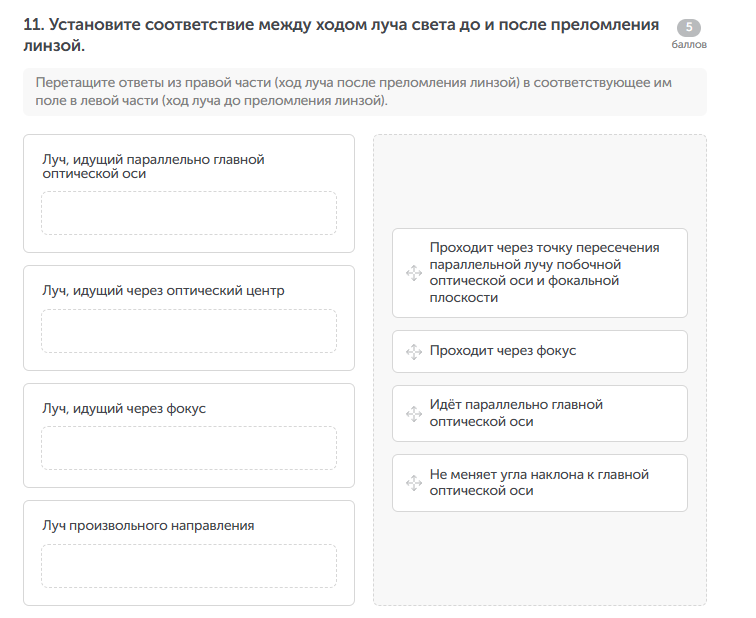The height and width of the screenshot is (618, 756).
Task: Click drag handle icon beside 'Проходит через фокус'
Action: click(x=412, y=352)
